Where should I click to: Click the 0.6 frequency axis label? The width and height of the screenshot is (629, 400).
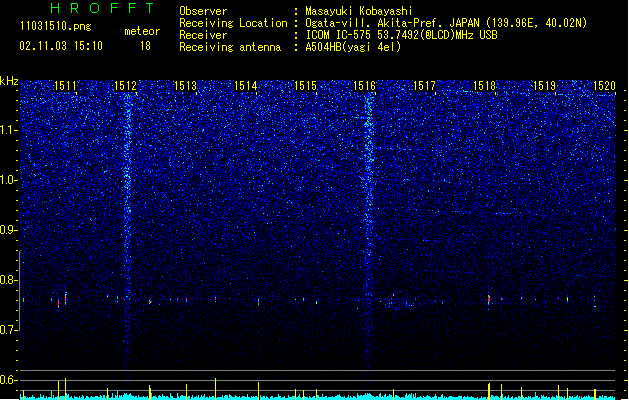(9, 380)
